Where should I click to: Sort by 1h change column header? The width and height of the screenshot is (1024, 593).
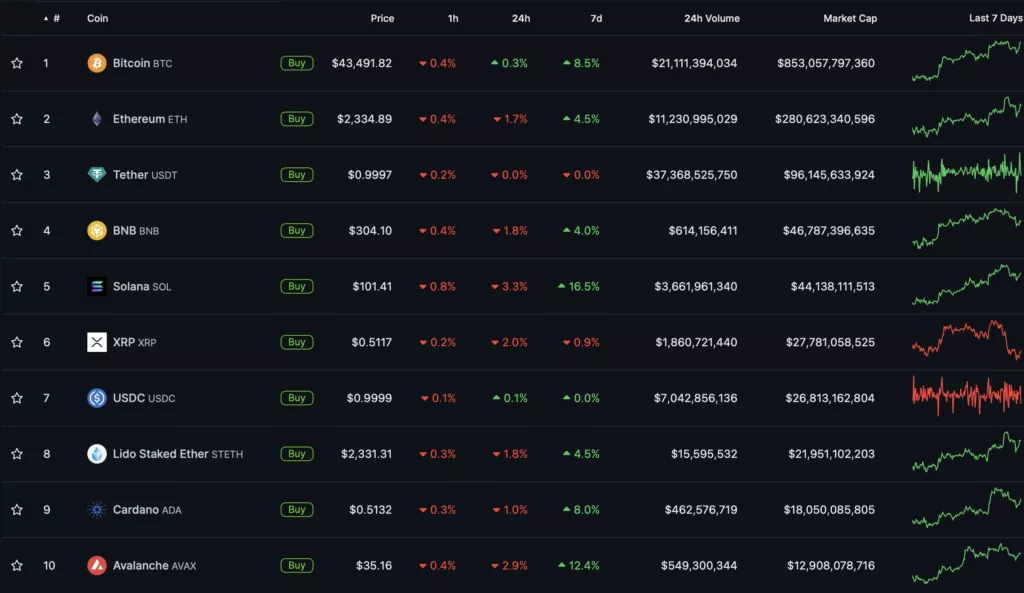point(453,18)
